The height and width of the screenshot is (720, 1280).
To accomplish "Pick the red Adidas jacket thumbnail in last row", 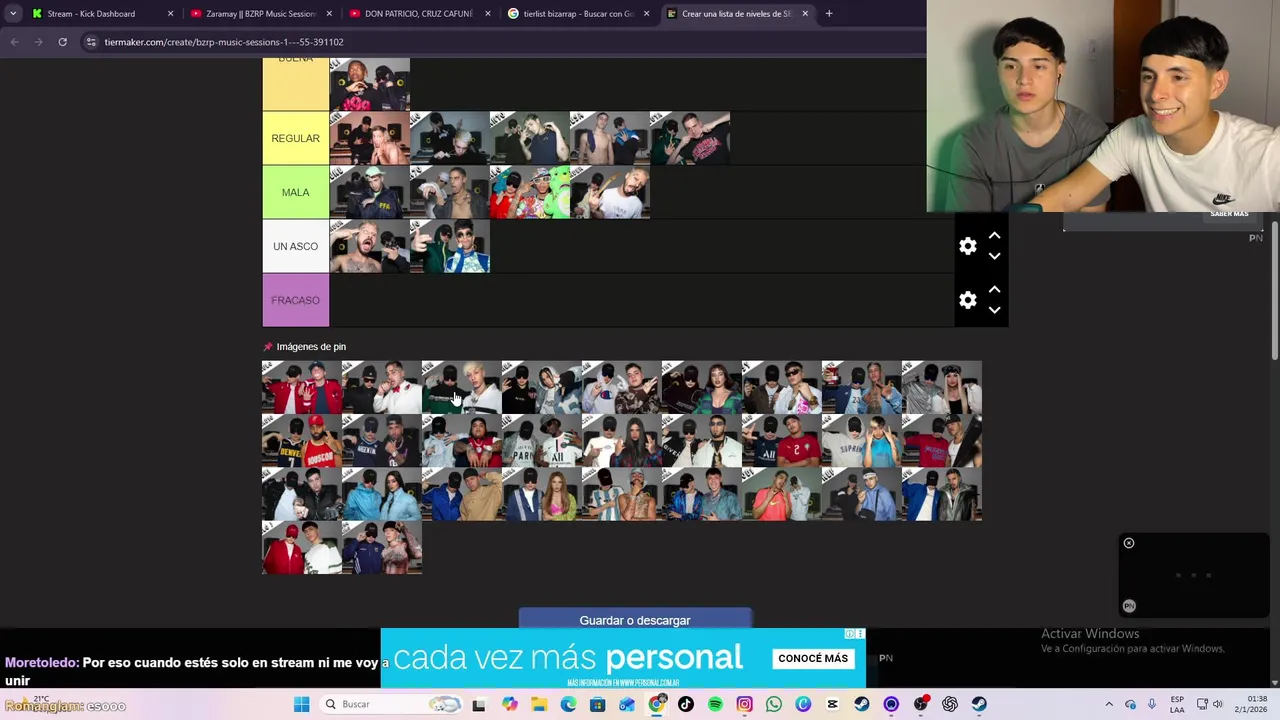I will click(x=301, y=548).
